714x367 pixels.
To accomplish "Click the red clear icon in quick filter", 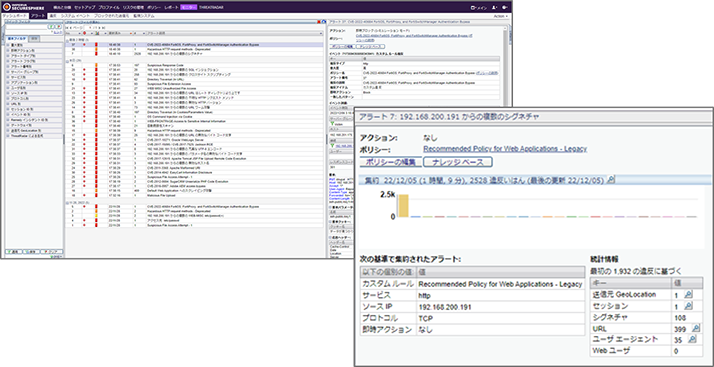I will coord(58,27).
